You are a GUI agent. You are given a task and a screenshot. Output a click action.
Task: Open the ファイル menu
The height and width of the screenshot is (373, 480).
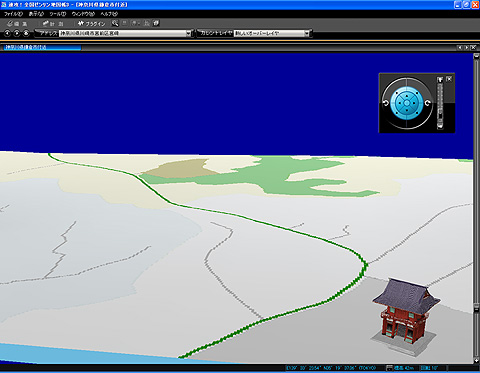[13, 14]
